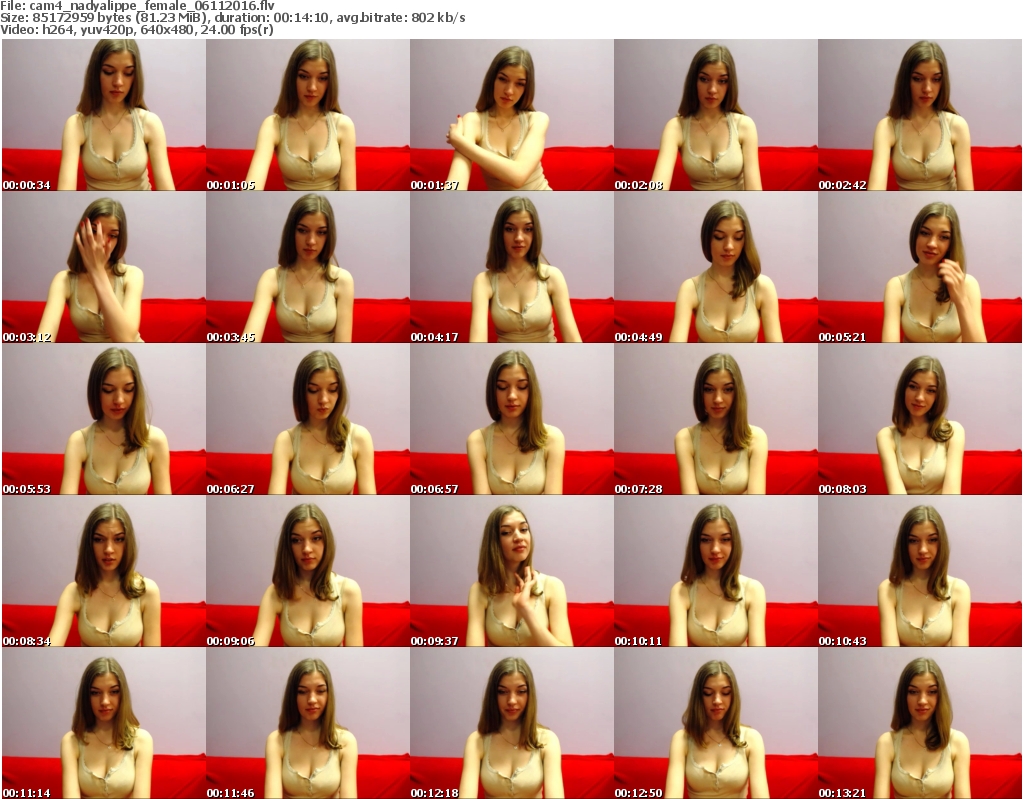
Task: Open the thumbnail marked 00:09:37
Action: [x=511, y=572]
